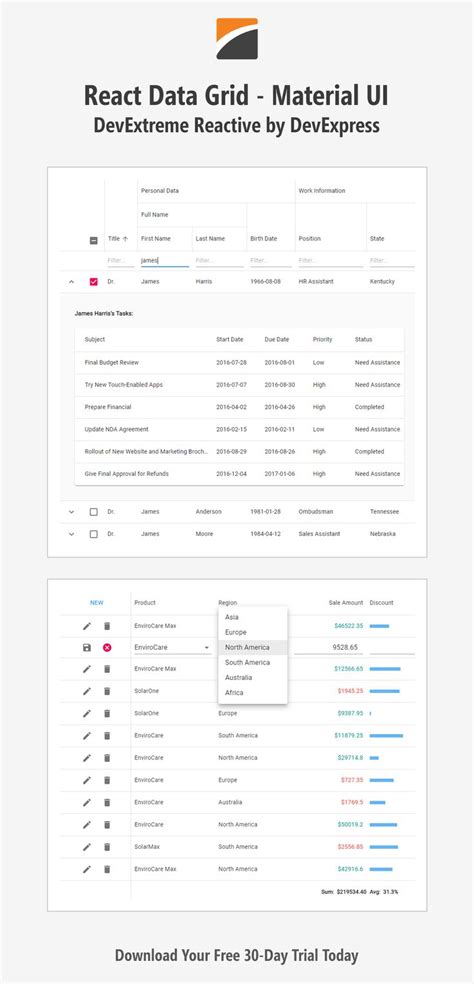
Task: Click the Ombudsman position cell
Action: coord(314,512)
